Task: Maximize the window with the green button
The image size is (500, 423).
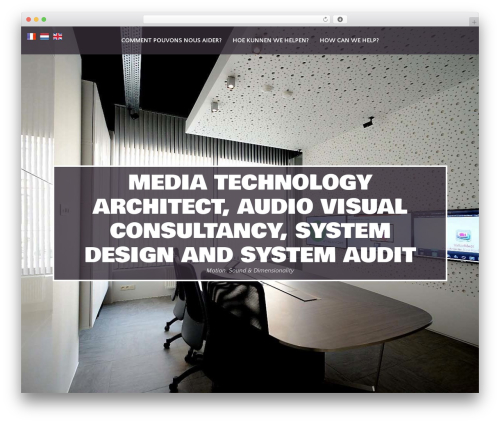Action: pos(44,19)
